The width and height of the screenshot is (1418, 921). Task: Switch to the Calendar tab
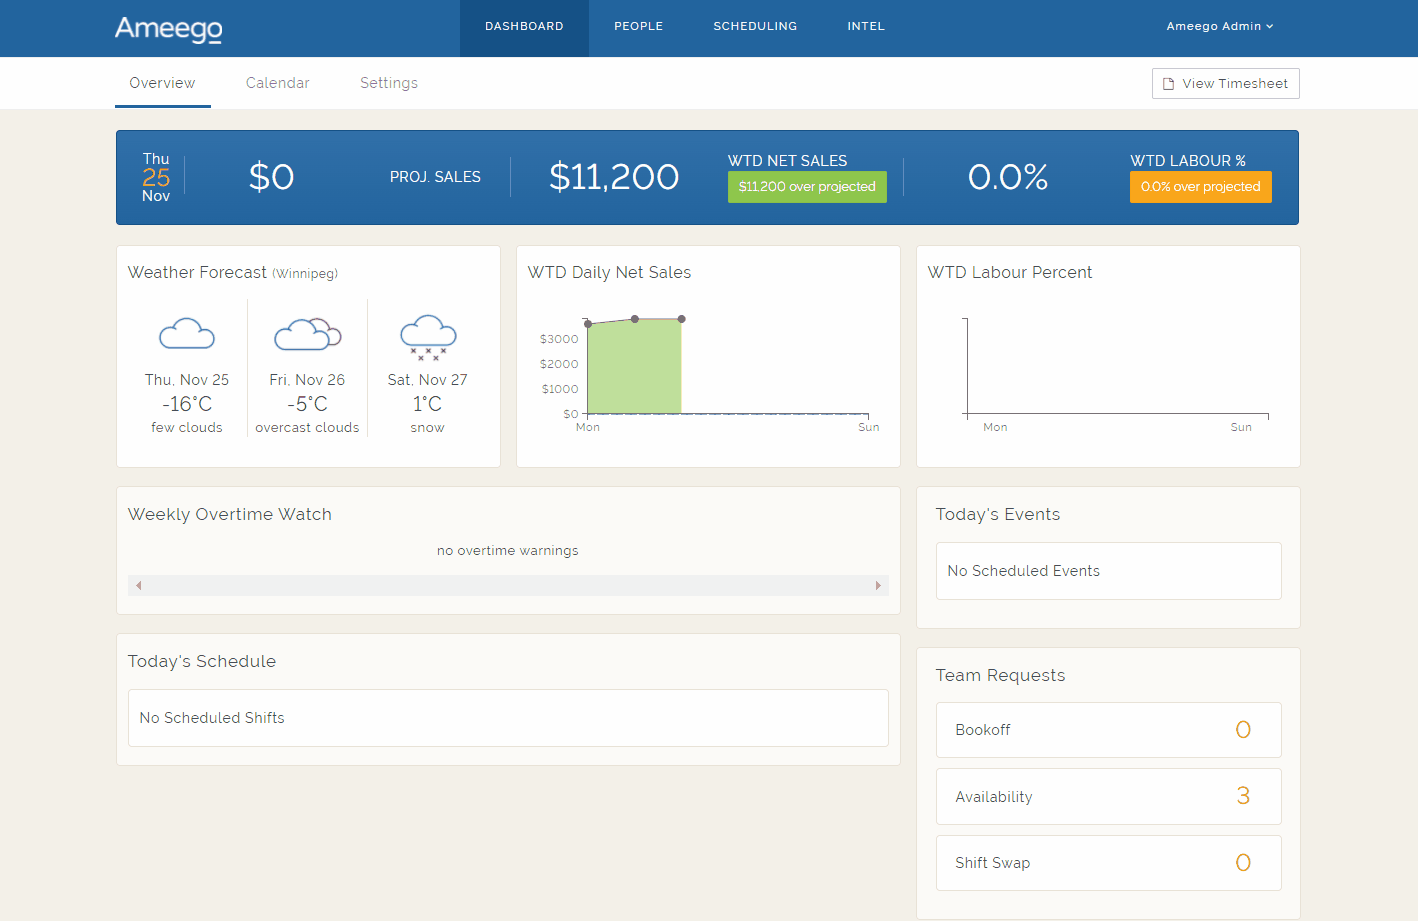coord(277,83)
